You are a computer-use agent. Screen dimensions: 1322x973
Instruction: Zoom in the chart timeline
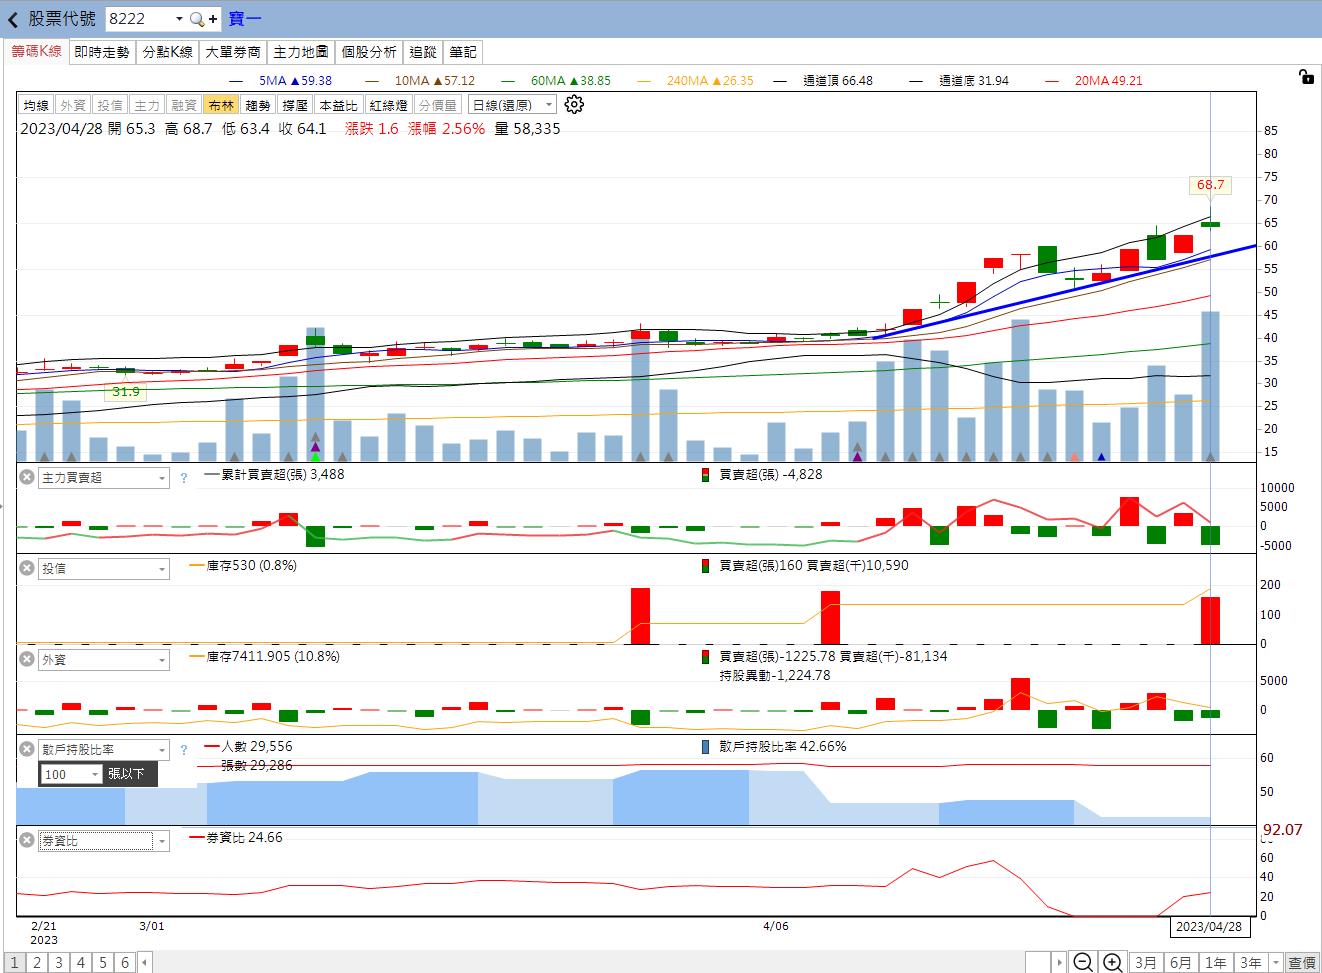tap(1112, 962)
